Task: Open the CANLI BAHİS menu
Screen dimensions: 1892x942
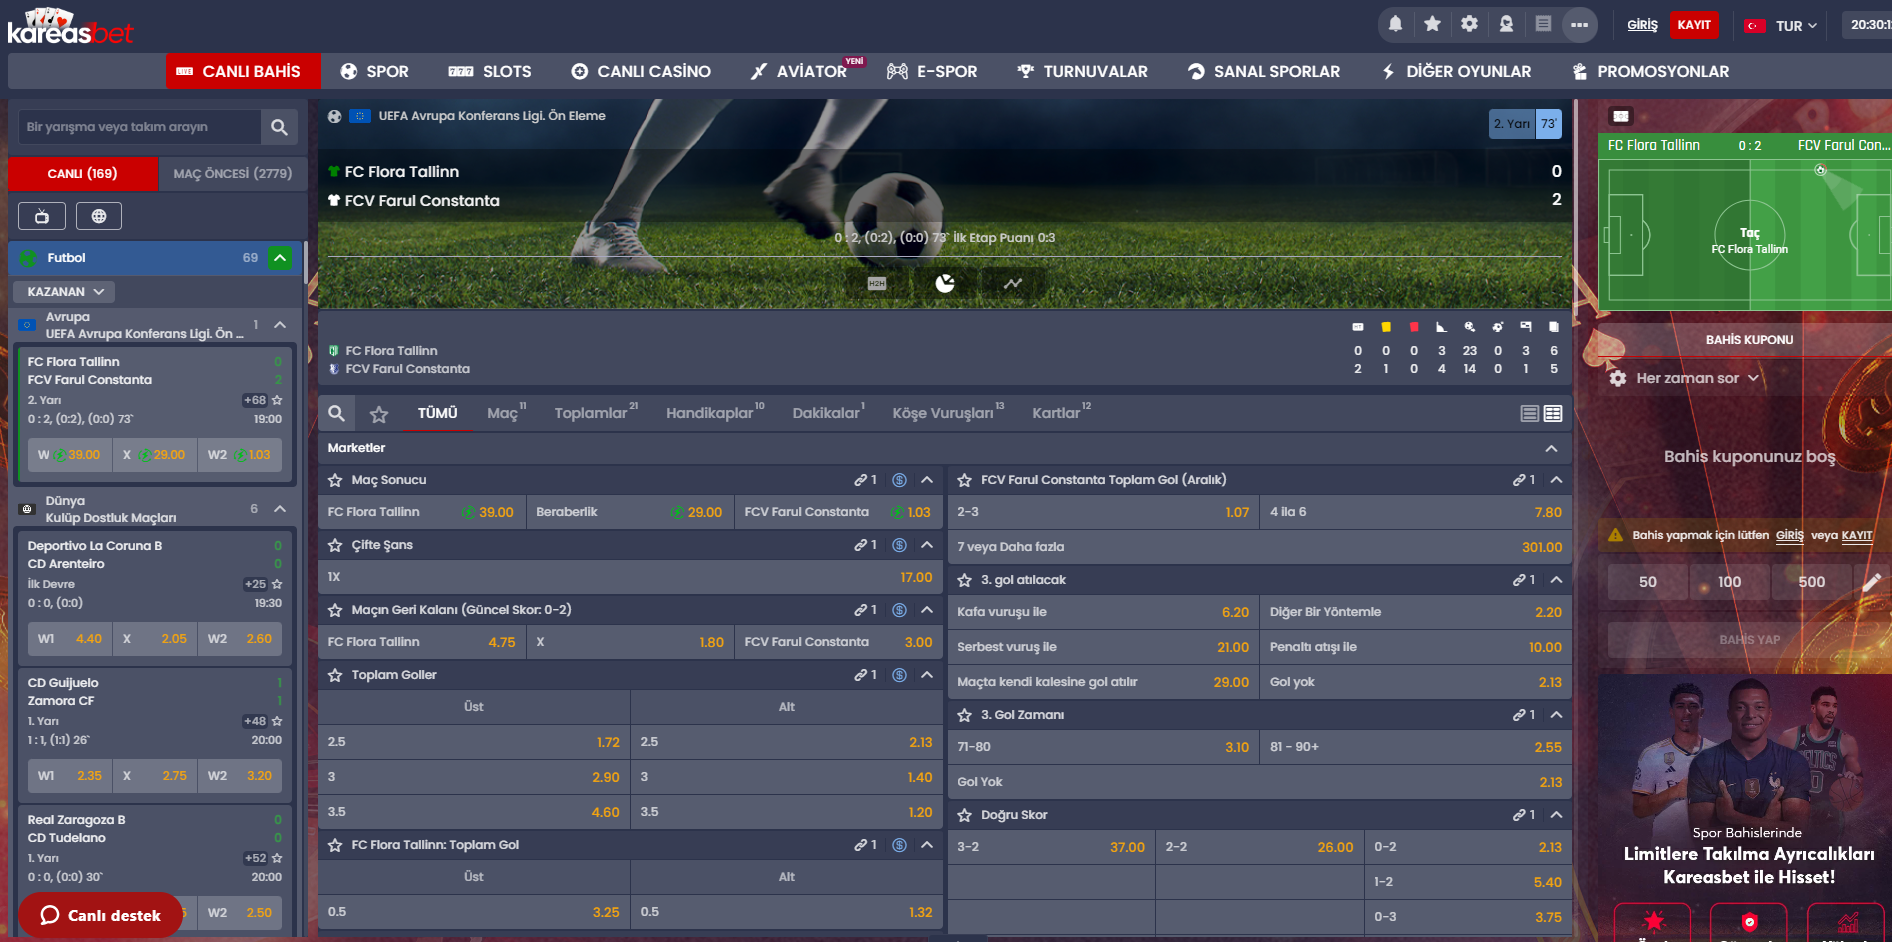Action: pos(243,71)
